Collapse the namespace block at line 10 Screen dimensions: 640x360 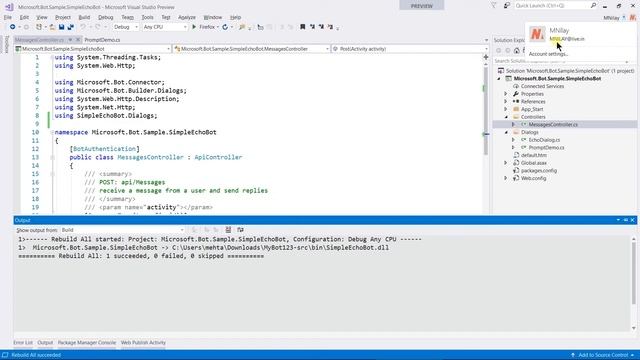[52, 132]
